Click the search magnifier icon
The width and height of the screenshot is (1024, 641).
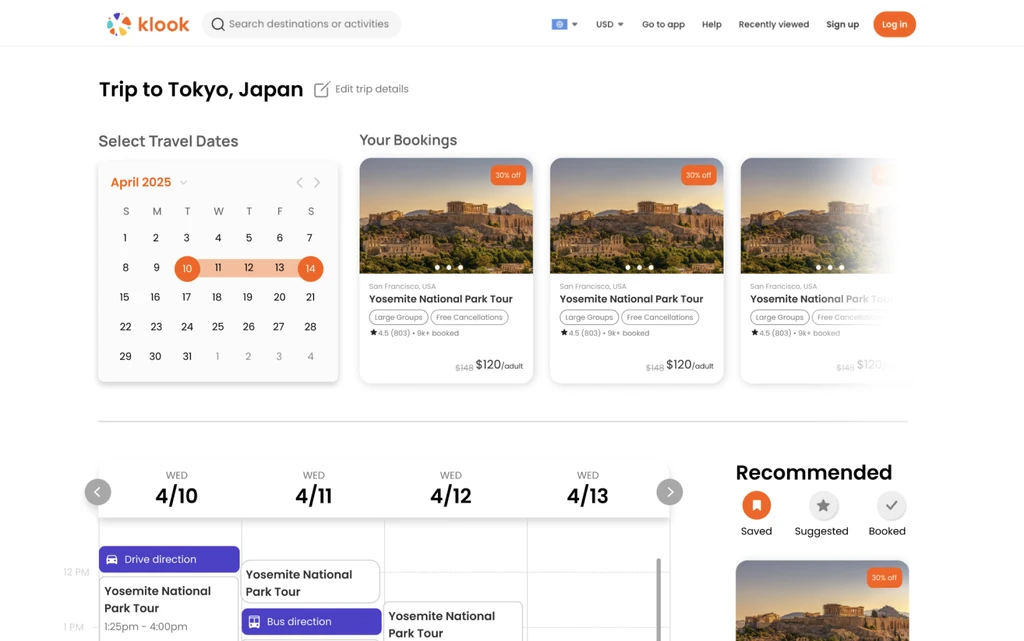pos(218,24)
